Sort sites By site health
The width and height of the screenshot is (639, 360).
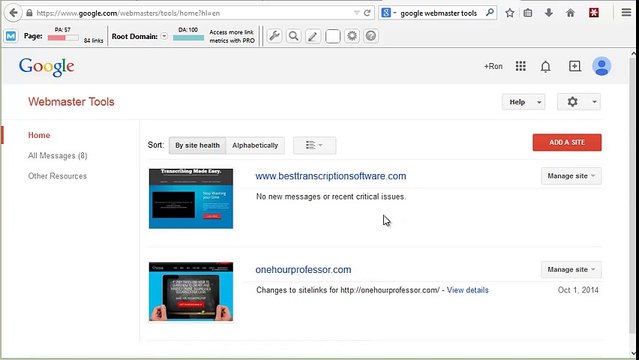197,145
